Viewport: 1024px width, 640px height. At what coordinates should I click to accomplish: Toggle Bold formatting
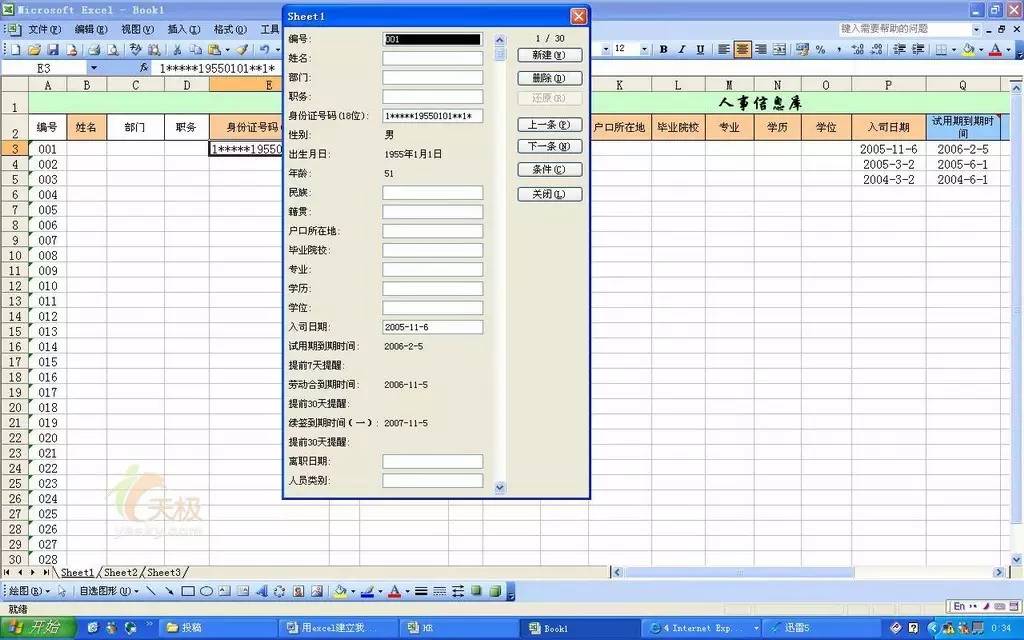662,48
